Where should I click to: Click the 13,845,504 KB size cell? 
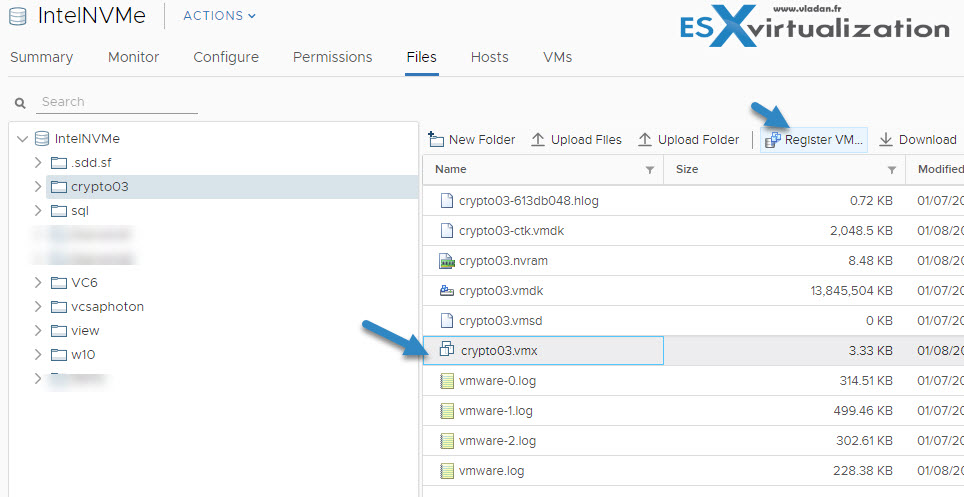[851, 291]
